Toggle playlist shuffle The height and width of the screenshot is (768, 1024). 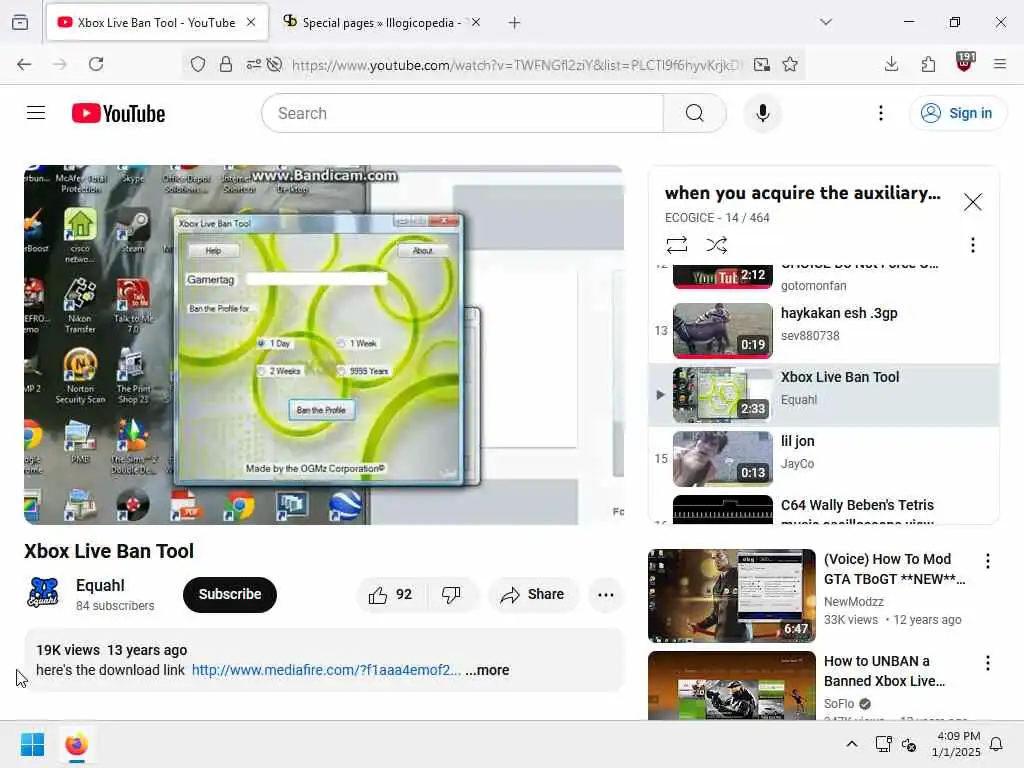click(716, 245)
